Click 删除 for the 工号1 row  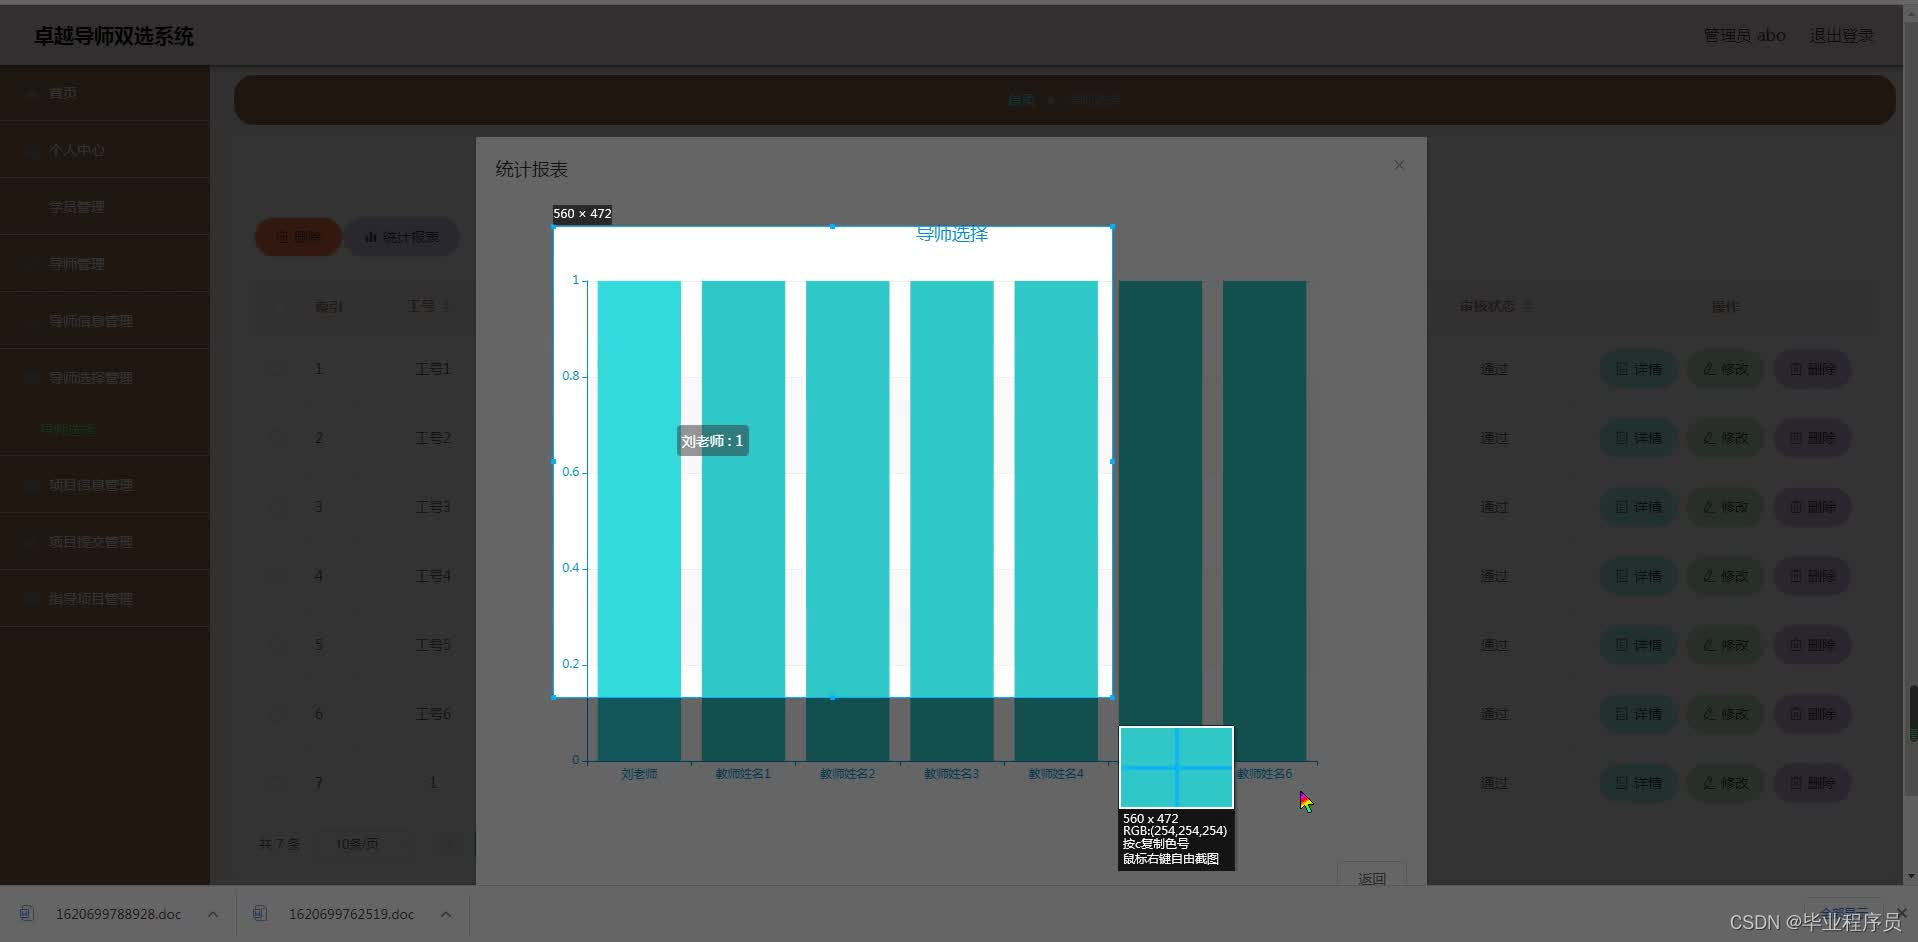[1812, 369]
